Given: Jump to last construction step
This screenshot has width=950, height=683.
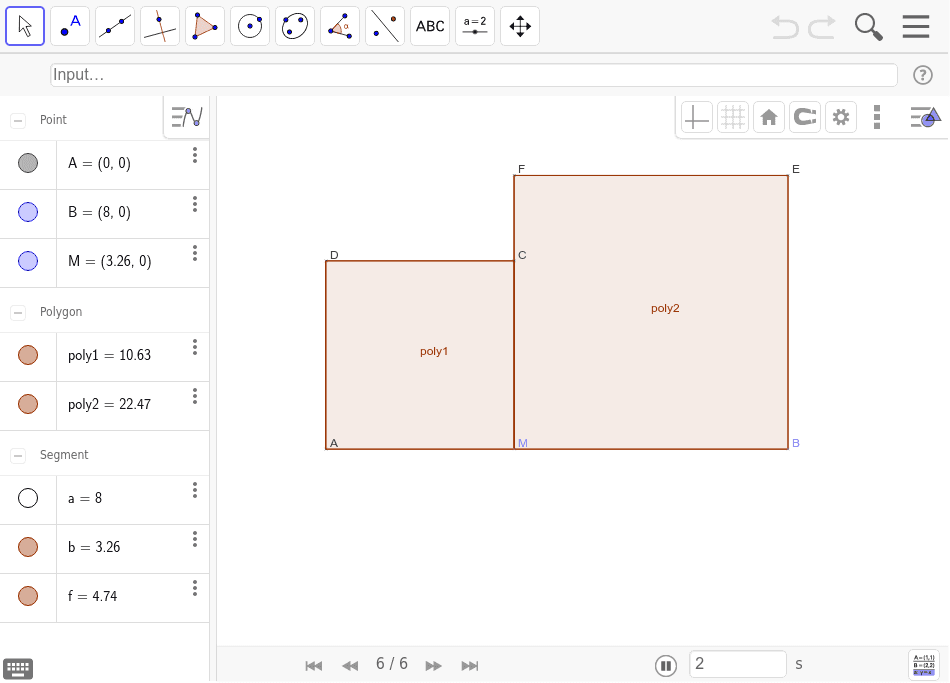Looking at the screenshot, I should coord(470,666).
